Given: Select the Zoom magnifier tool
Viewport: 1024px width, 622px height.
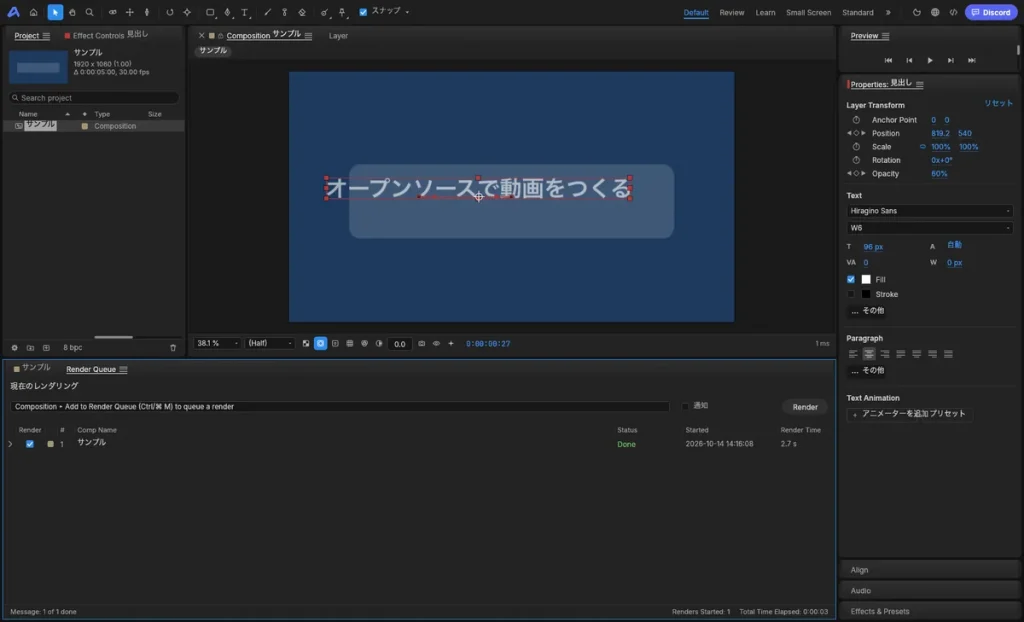Looking at the screenshot, I should tap(89, 12).
